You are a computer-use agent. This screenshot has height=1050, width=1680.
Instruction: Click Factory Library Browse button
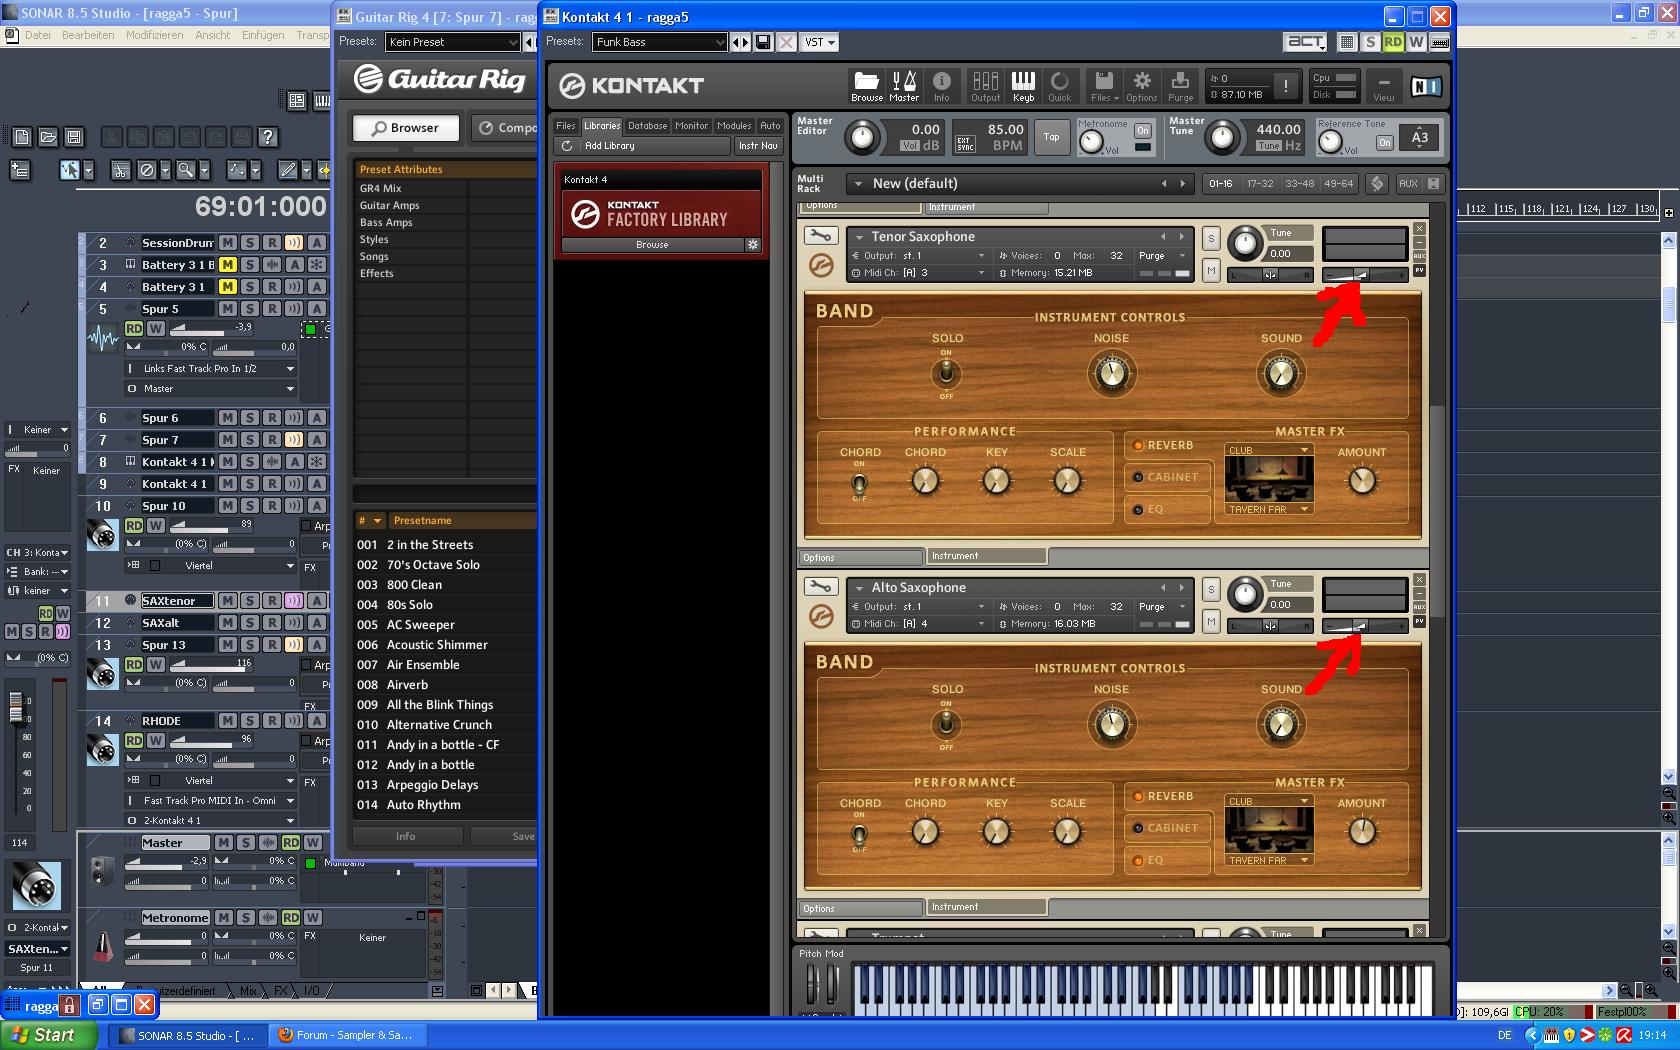[x=652, y=244]
